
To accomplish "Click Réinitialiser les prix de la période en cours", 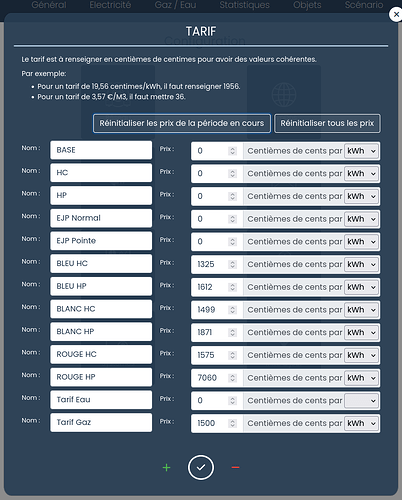I will pyautogui.click(x=182, y=123).
